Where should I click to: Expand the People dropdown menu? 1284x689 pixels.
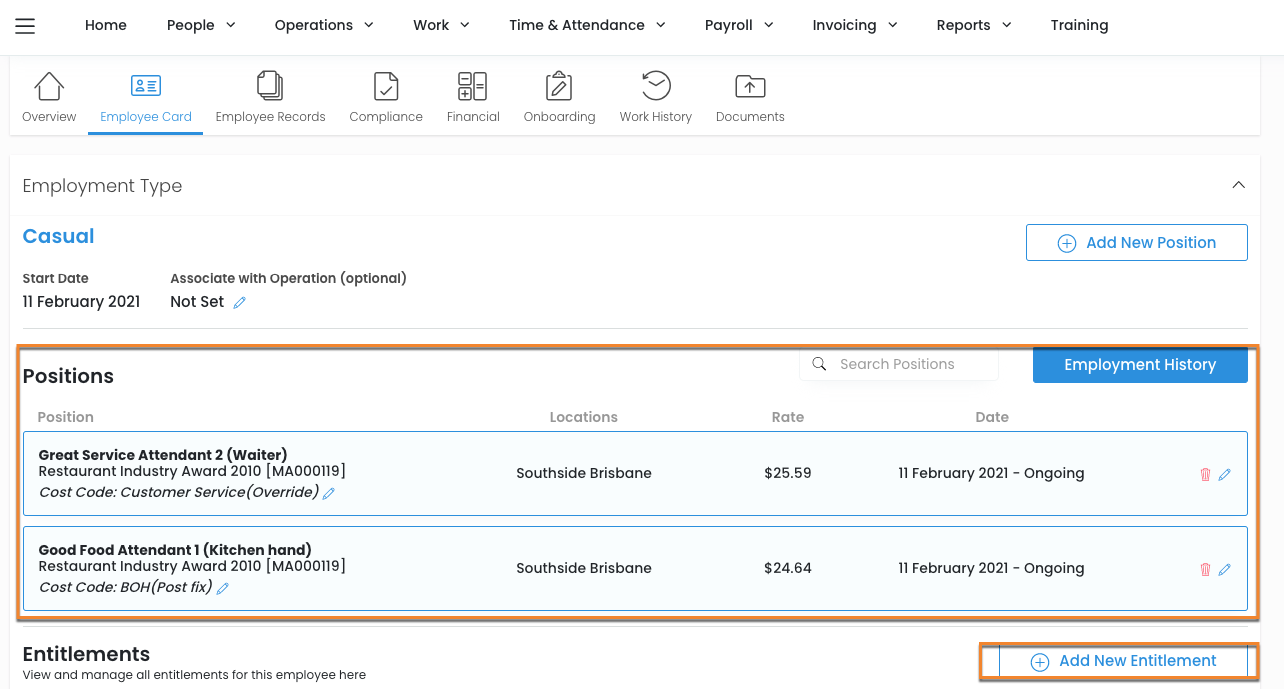(201, 25)
